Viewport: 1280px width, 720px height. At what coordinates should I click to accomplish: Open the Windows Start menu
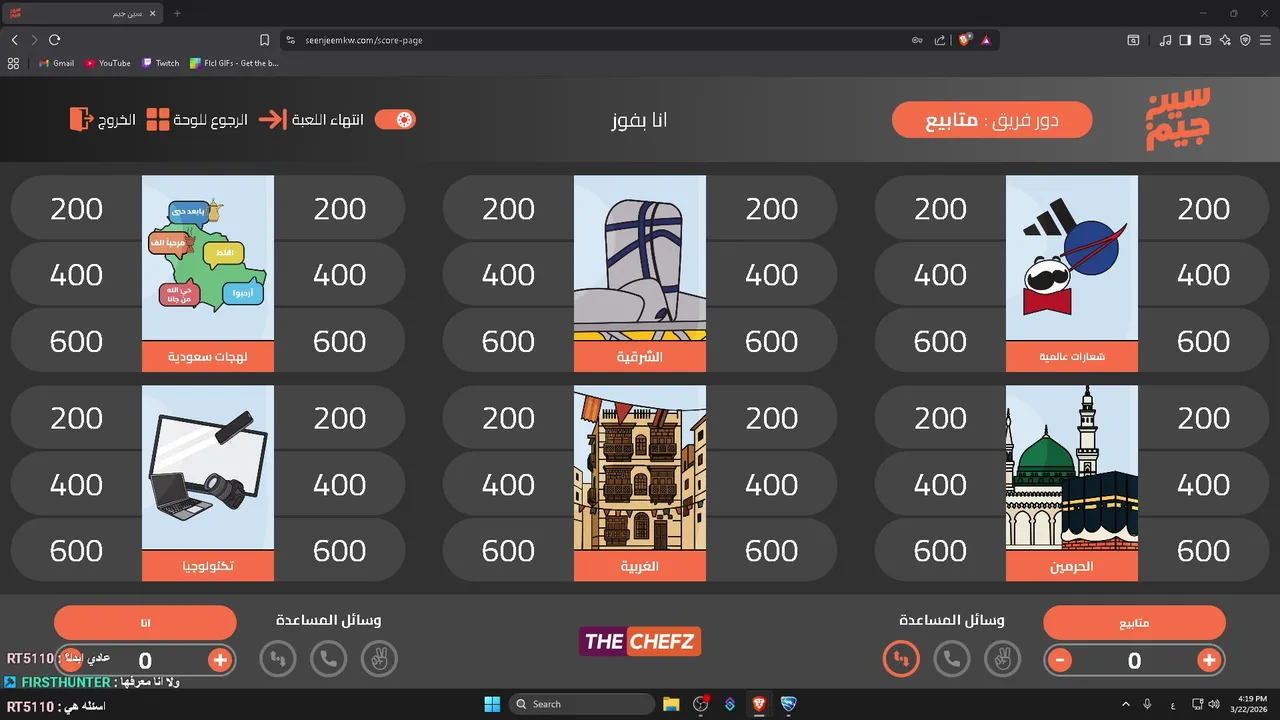pyautogui.click(x=492, y=704)
